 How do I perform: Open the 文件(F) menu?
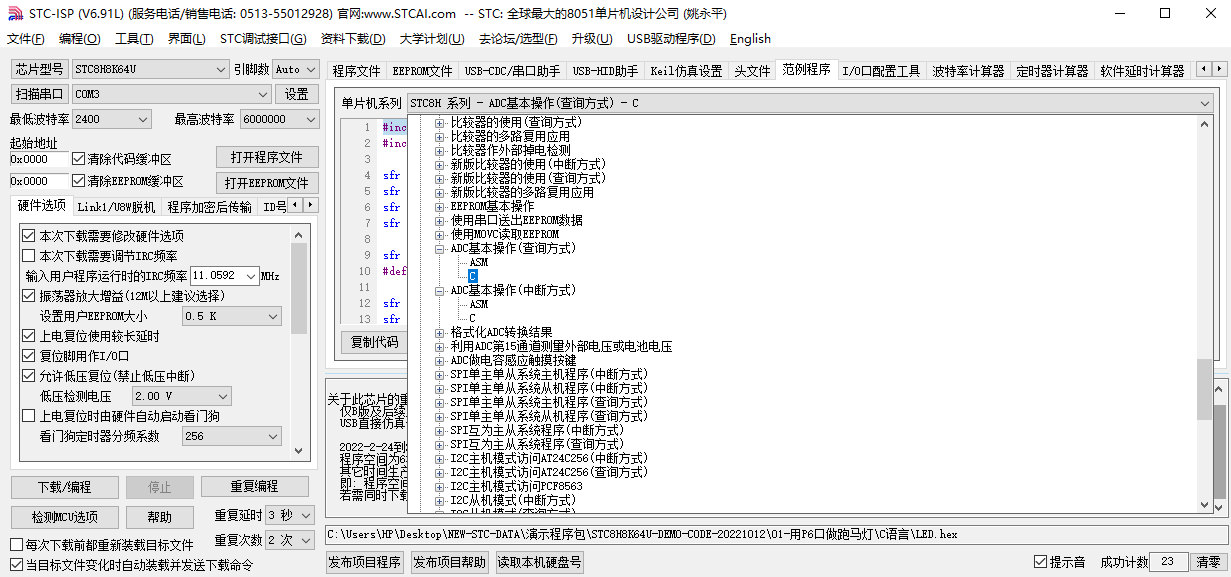pyautogui.click(x=26, y=39)
